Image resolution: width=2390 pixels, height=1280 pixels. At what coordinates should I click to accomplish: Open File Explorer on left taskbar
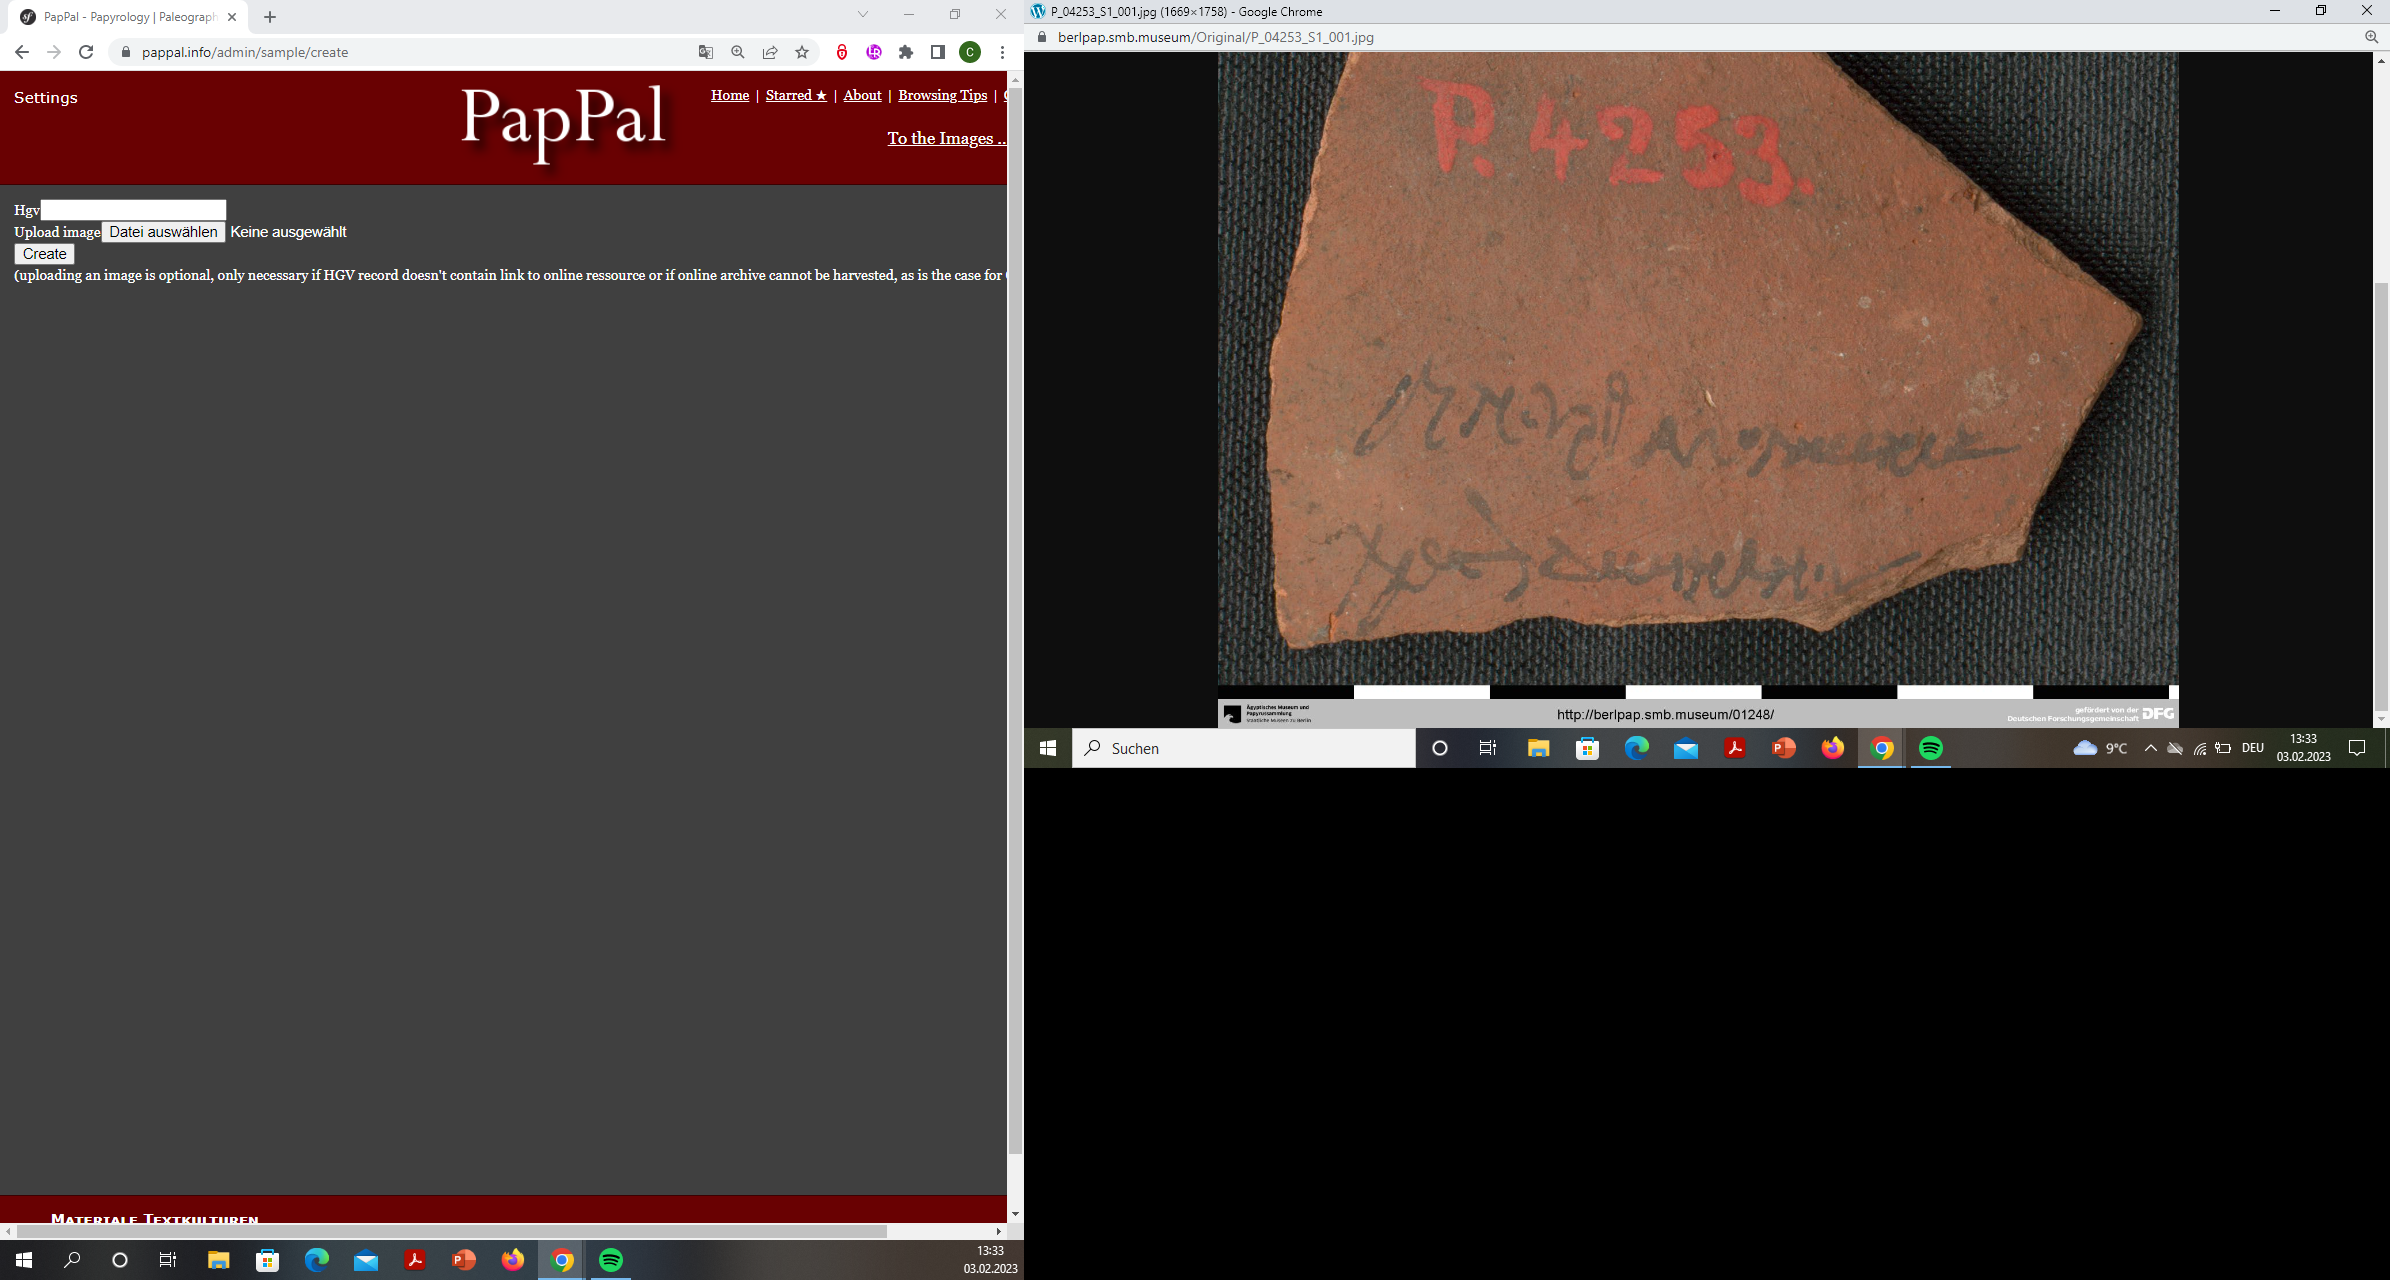point(218,1260)
